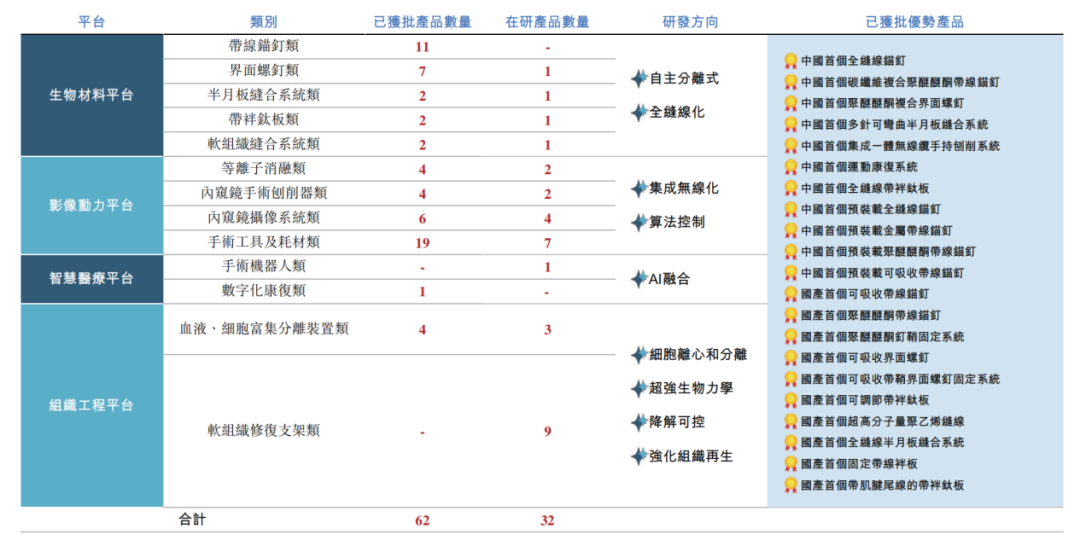This screenshot has height=546, width=1080.
Task: Click the medal icon next to 中國首個運動康復系統
Action: tap(790, 167)
